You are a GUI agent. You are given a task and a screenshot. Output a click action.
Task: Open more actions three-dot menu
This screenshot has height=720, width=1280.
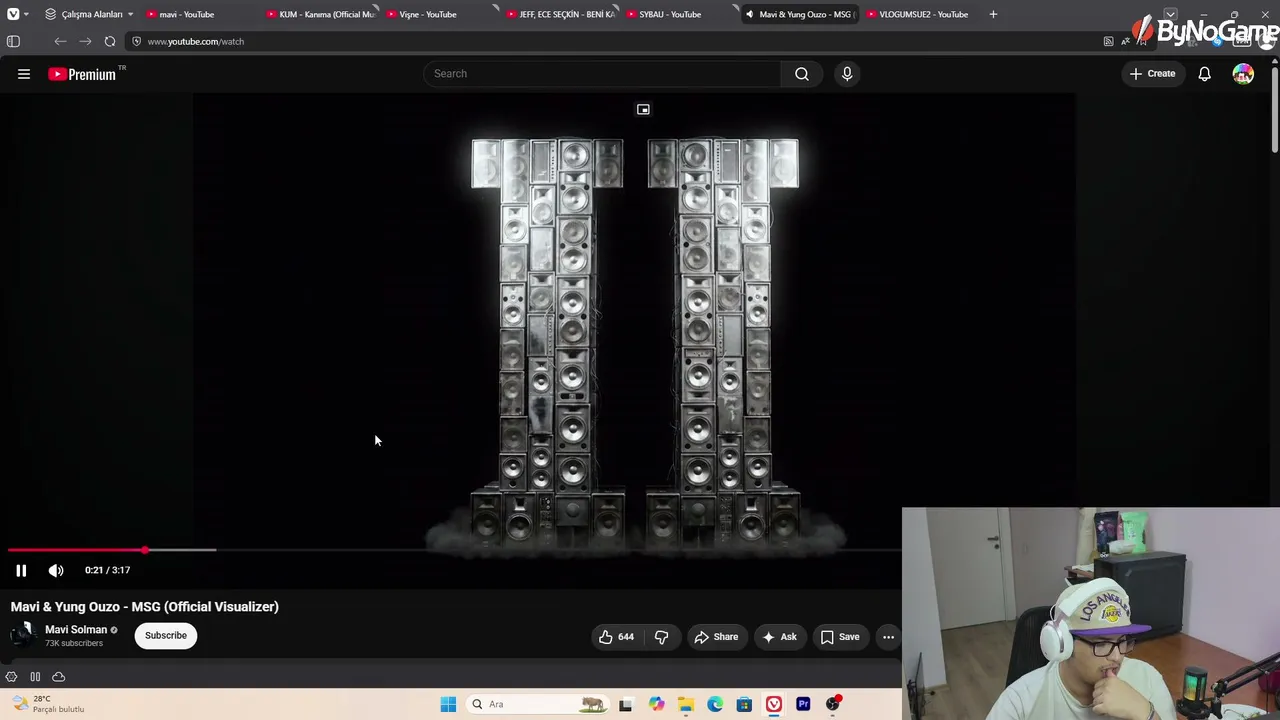[888, 637]
